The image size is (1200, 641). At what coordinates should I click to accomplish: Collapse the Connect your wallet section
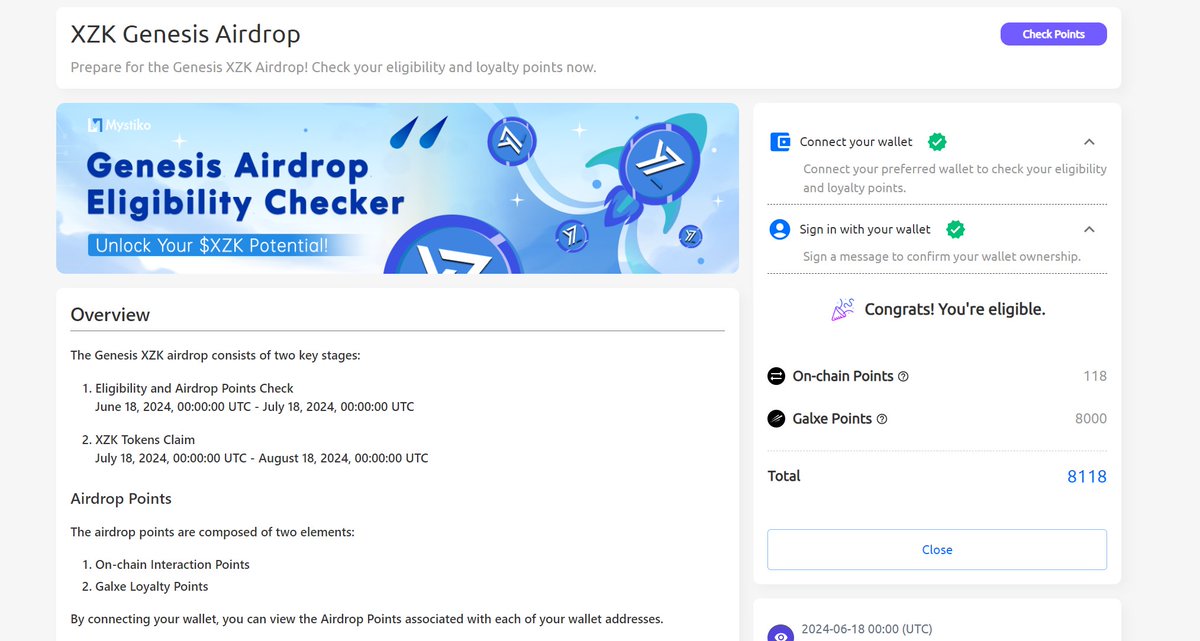pos(1090,142)
